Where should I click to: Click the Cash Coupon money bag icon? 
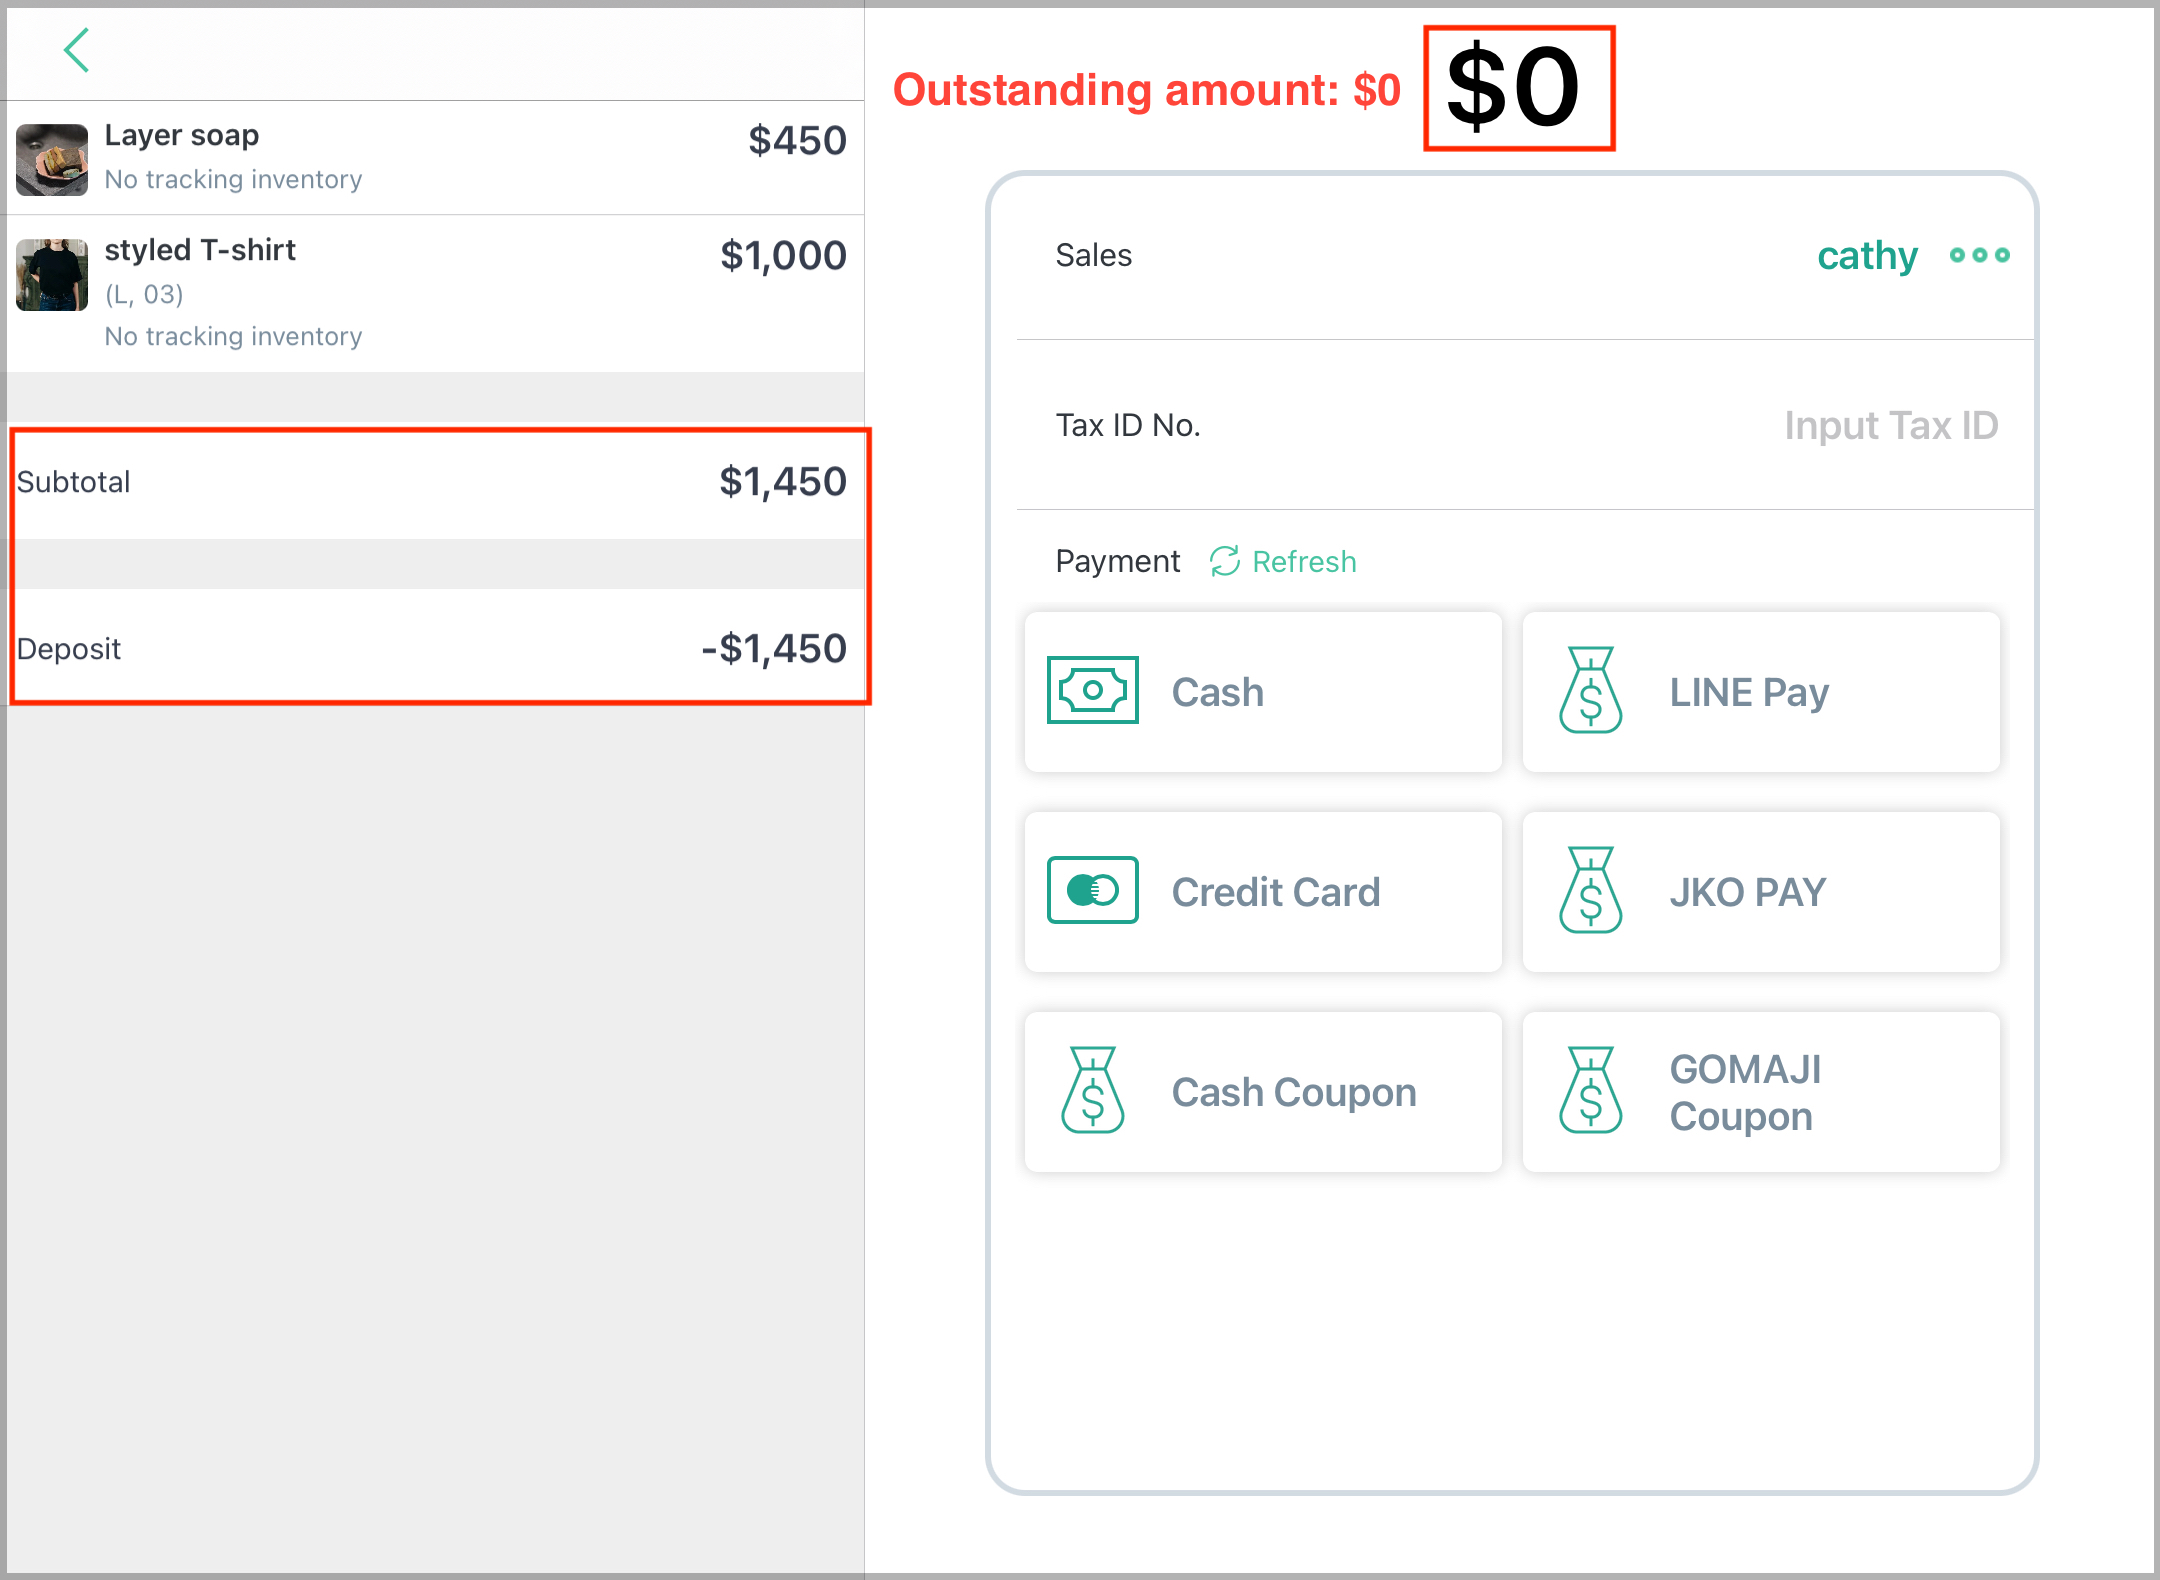pyautogui.click(x=1092, y=1090)
